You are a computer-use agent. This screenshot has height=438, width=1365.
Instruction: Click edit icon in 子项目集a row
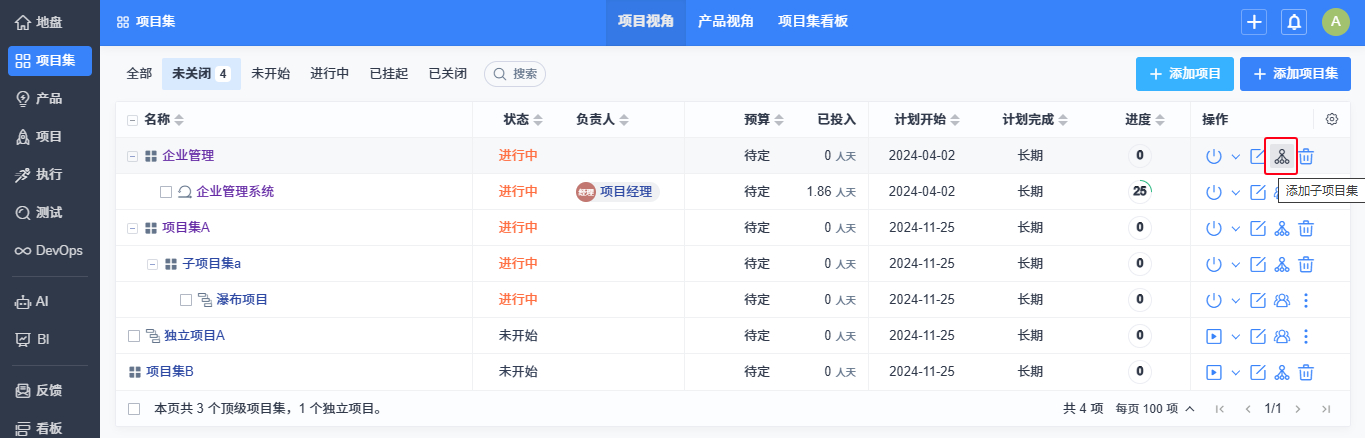tap(1259, 264)
